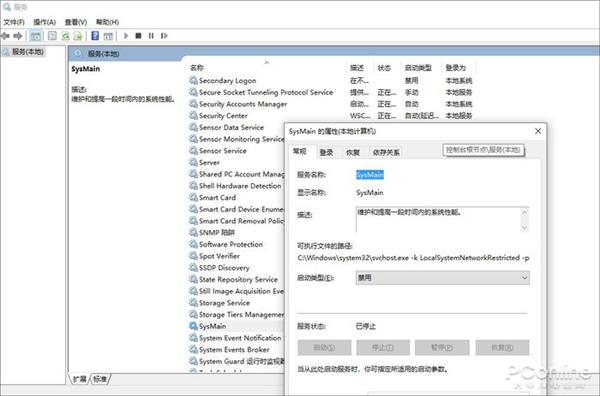
Task: Click the gear icon beside Security Center
Action: coord(193,116)
